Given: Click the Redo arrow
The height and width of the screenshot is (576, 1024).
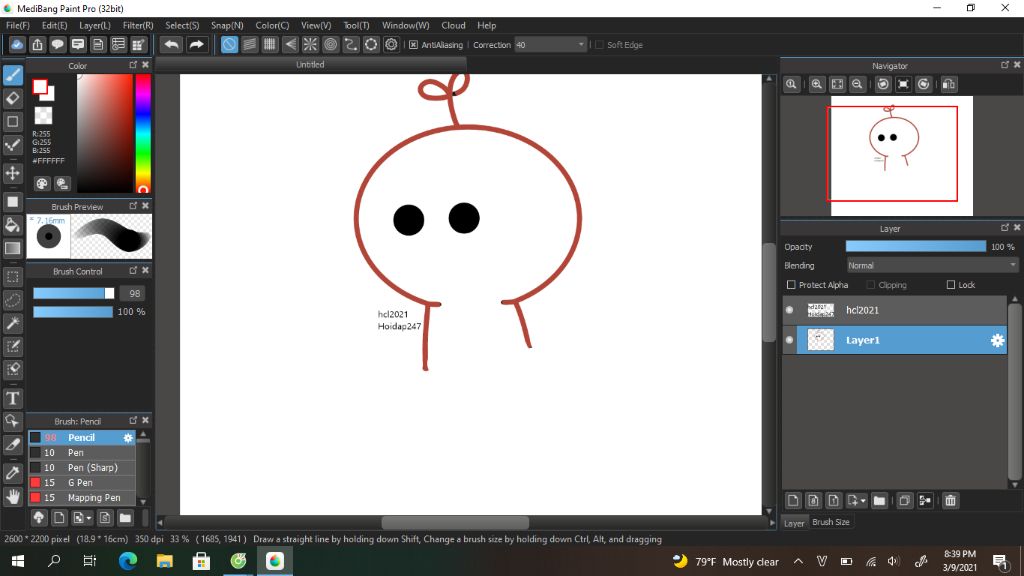Looking at the screenshot, I should (x=196, y=44).
